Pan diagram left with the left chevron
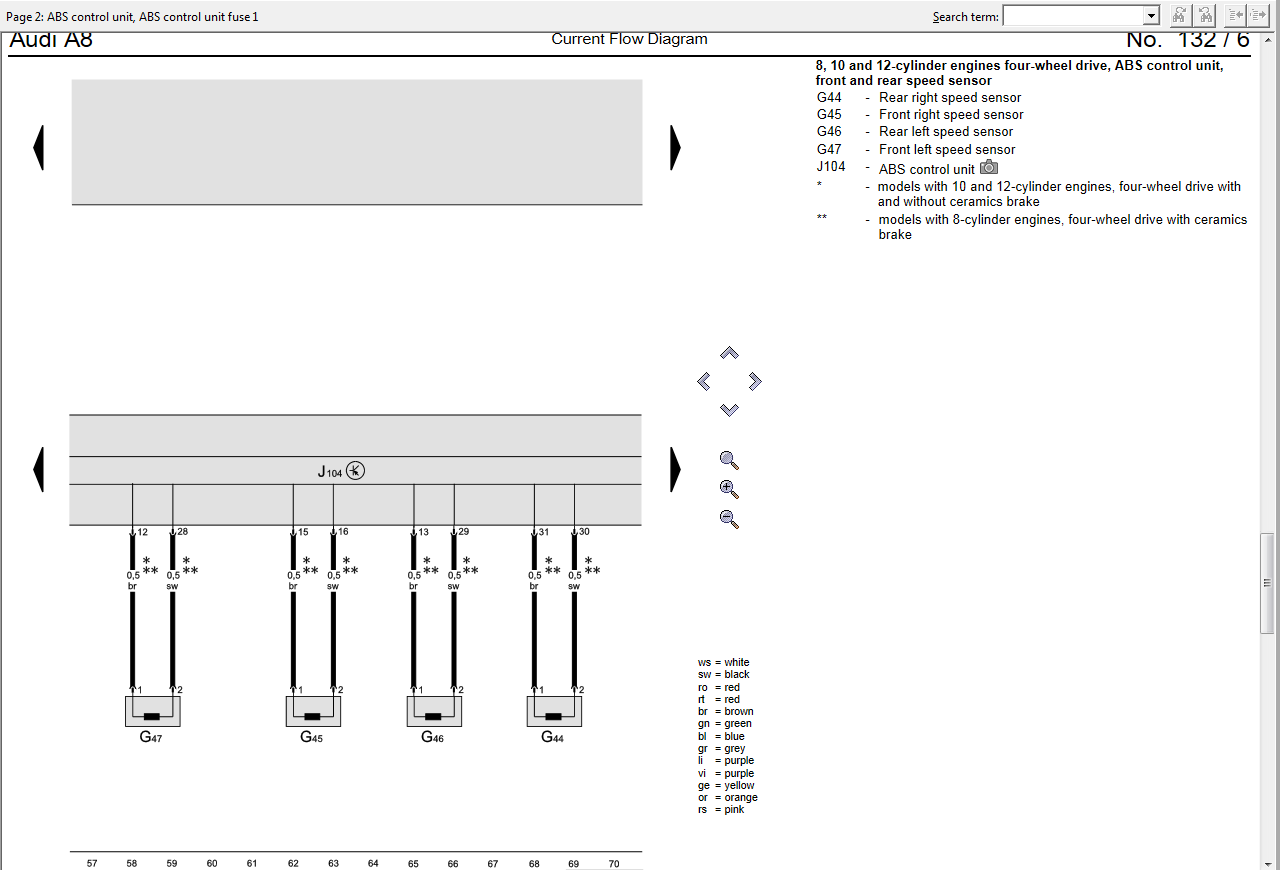Image resolution: width=1280 pixels, height=870 pixels. pyautogui.click(x=704, y=381)
